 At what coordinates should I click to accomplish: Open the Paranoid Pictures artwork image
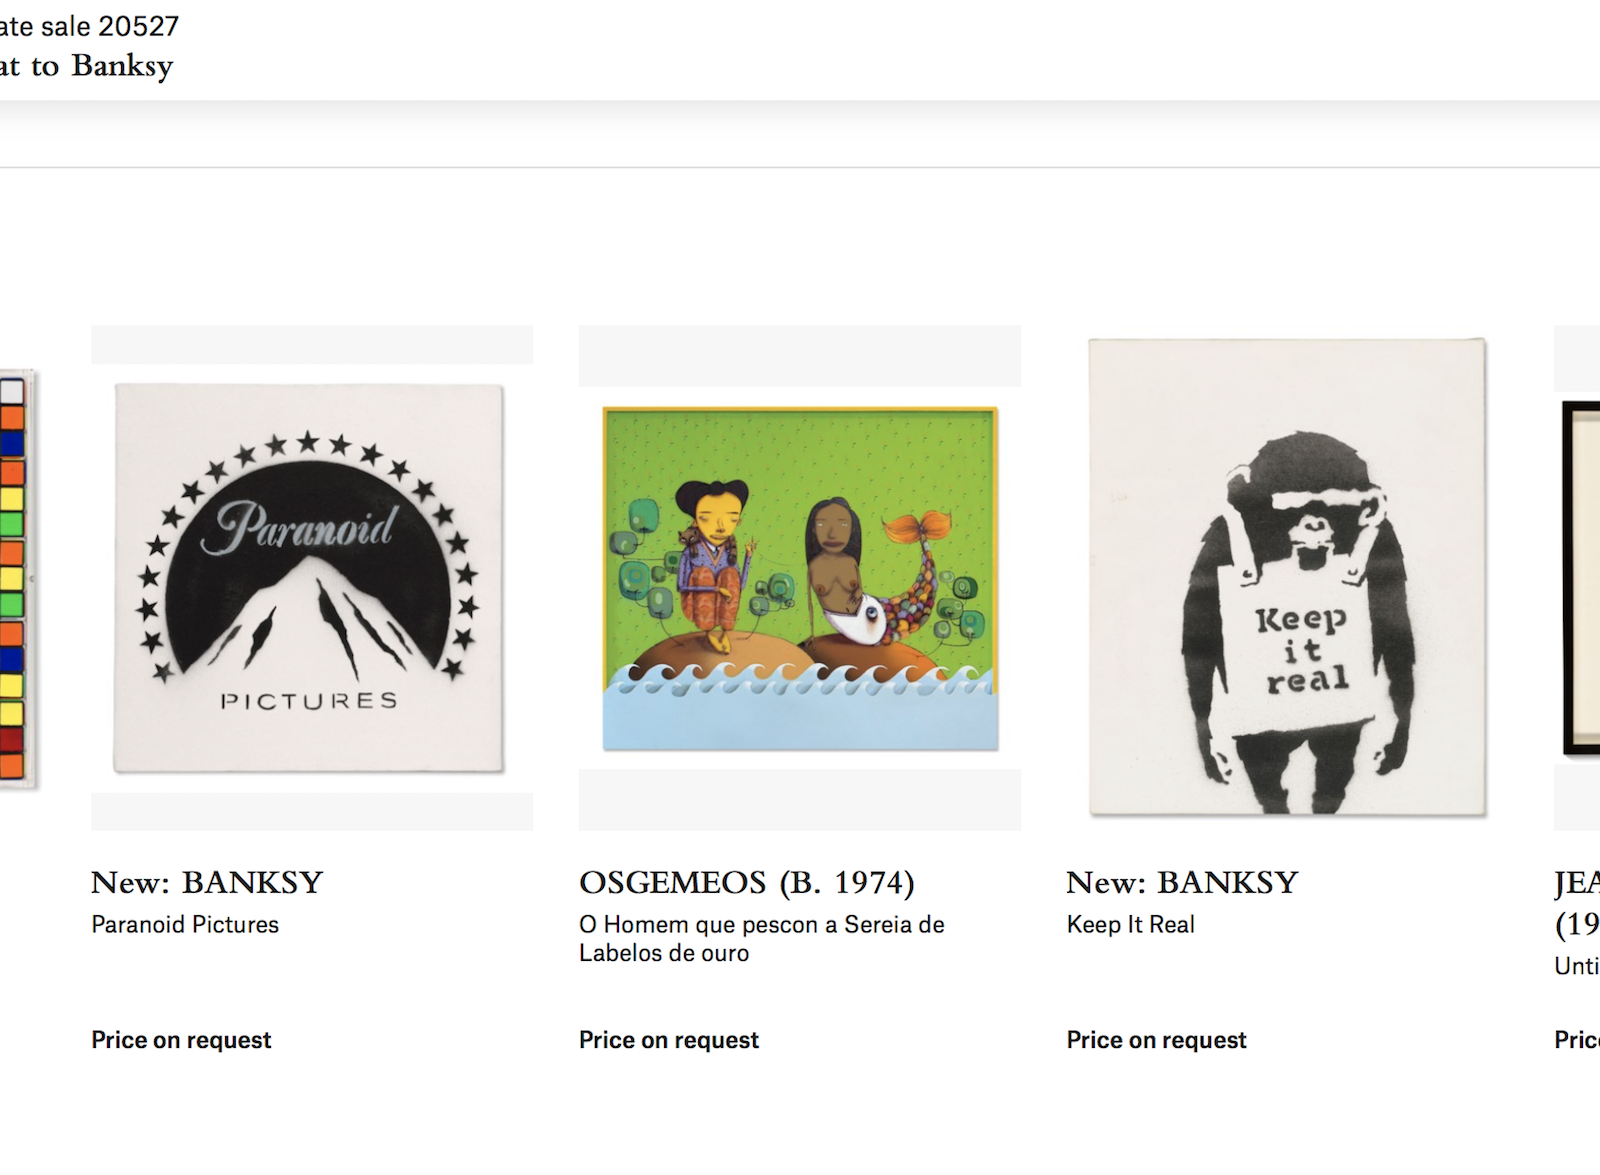309,578
